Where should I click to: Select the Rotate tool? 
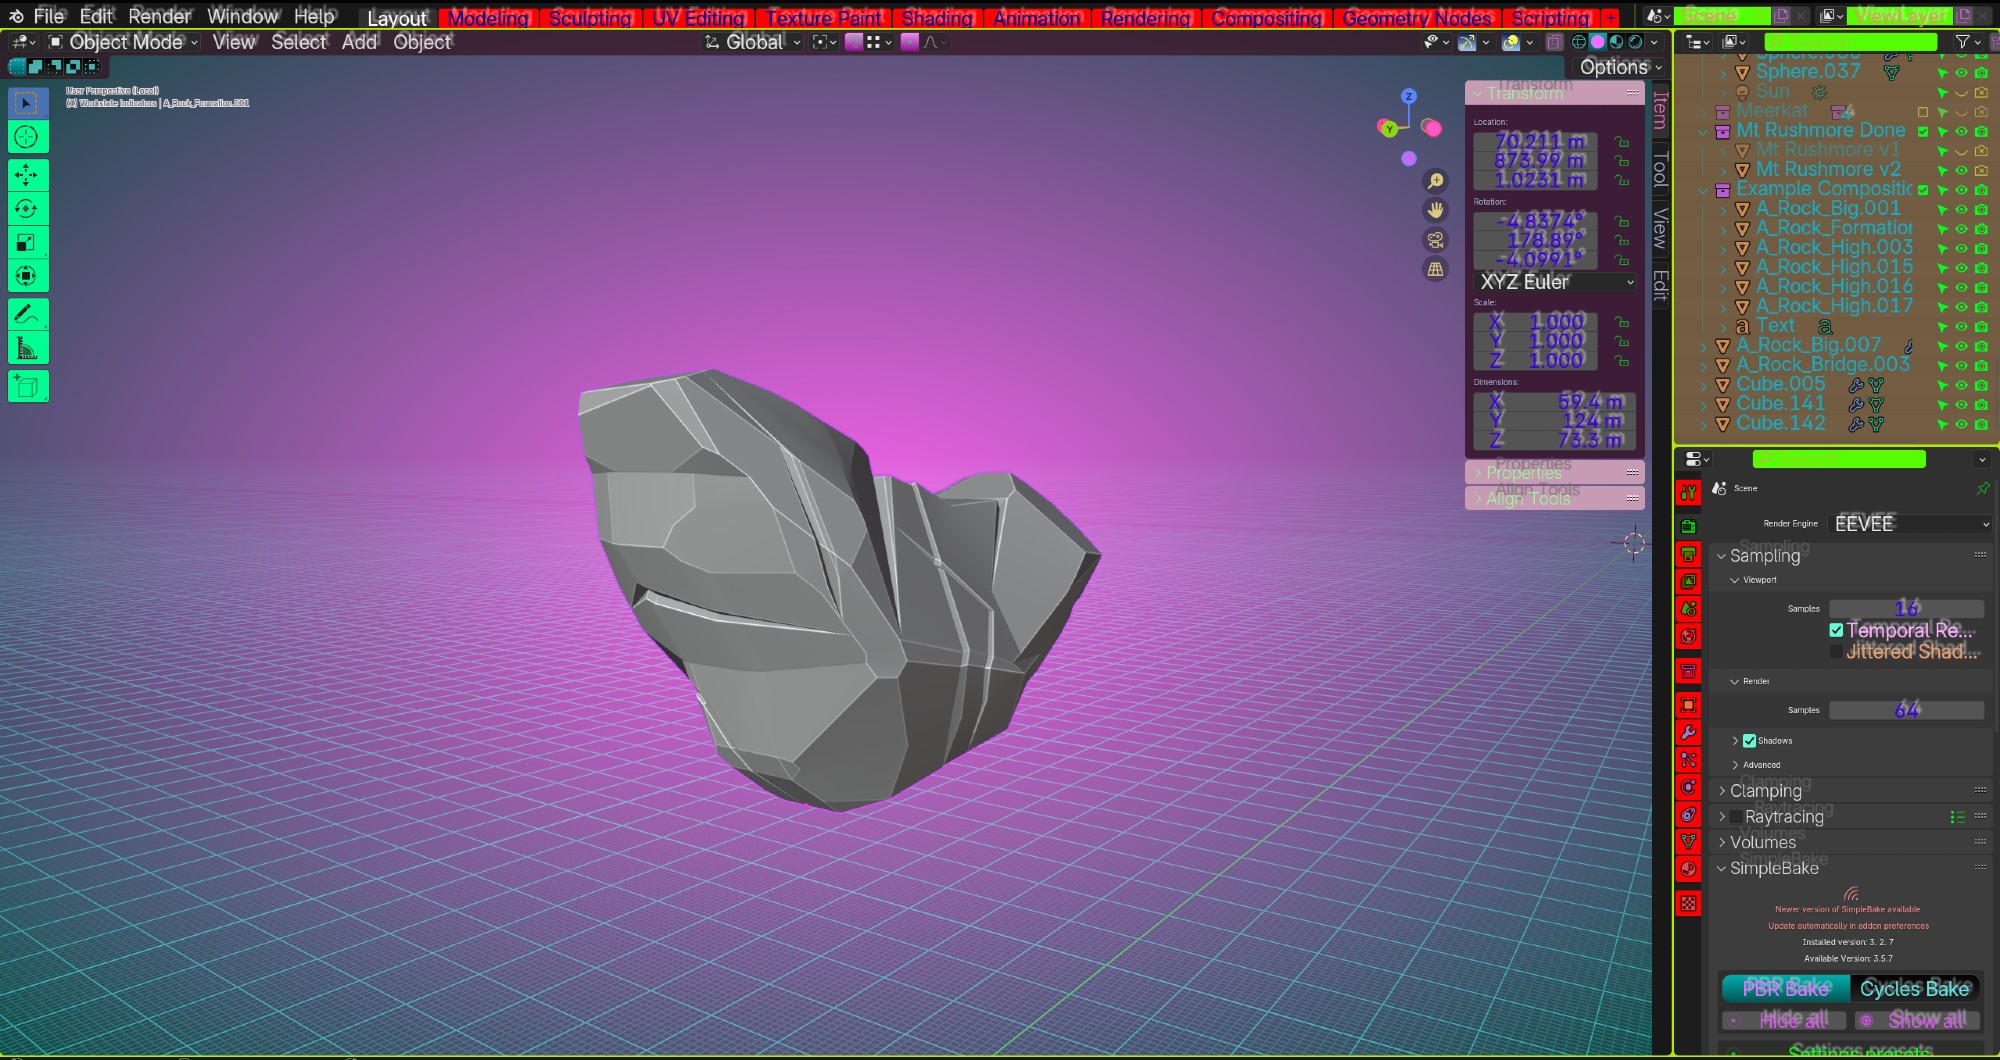click(27, 209)
